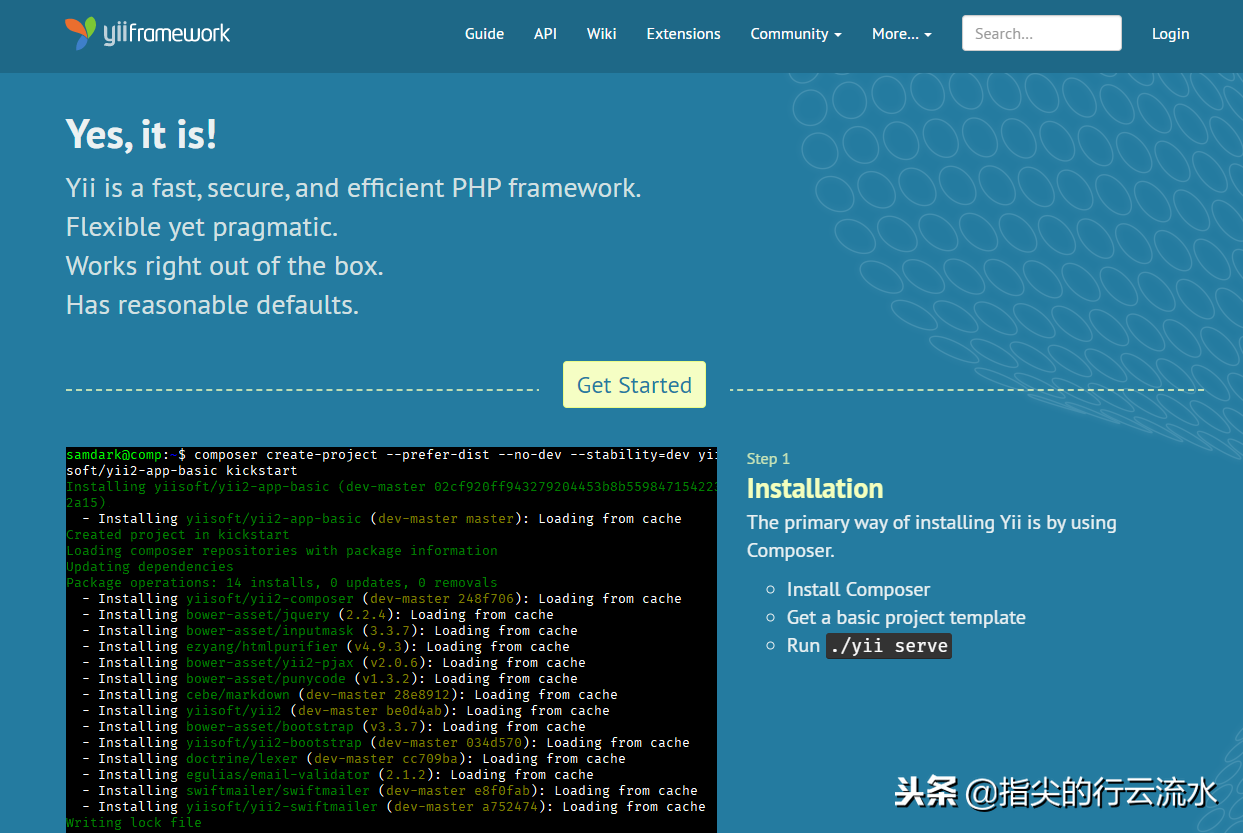Click terminal line 'Created project in kickstart'

pyautogui.click(x=178, y=534)
